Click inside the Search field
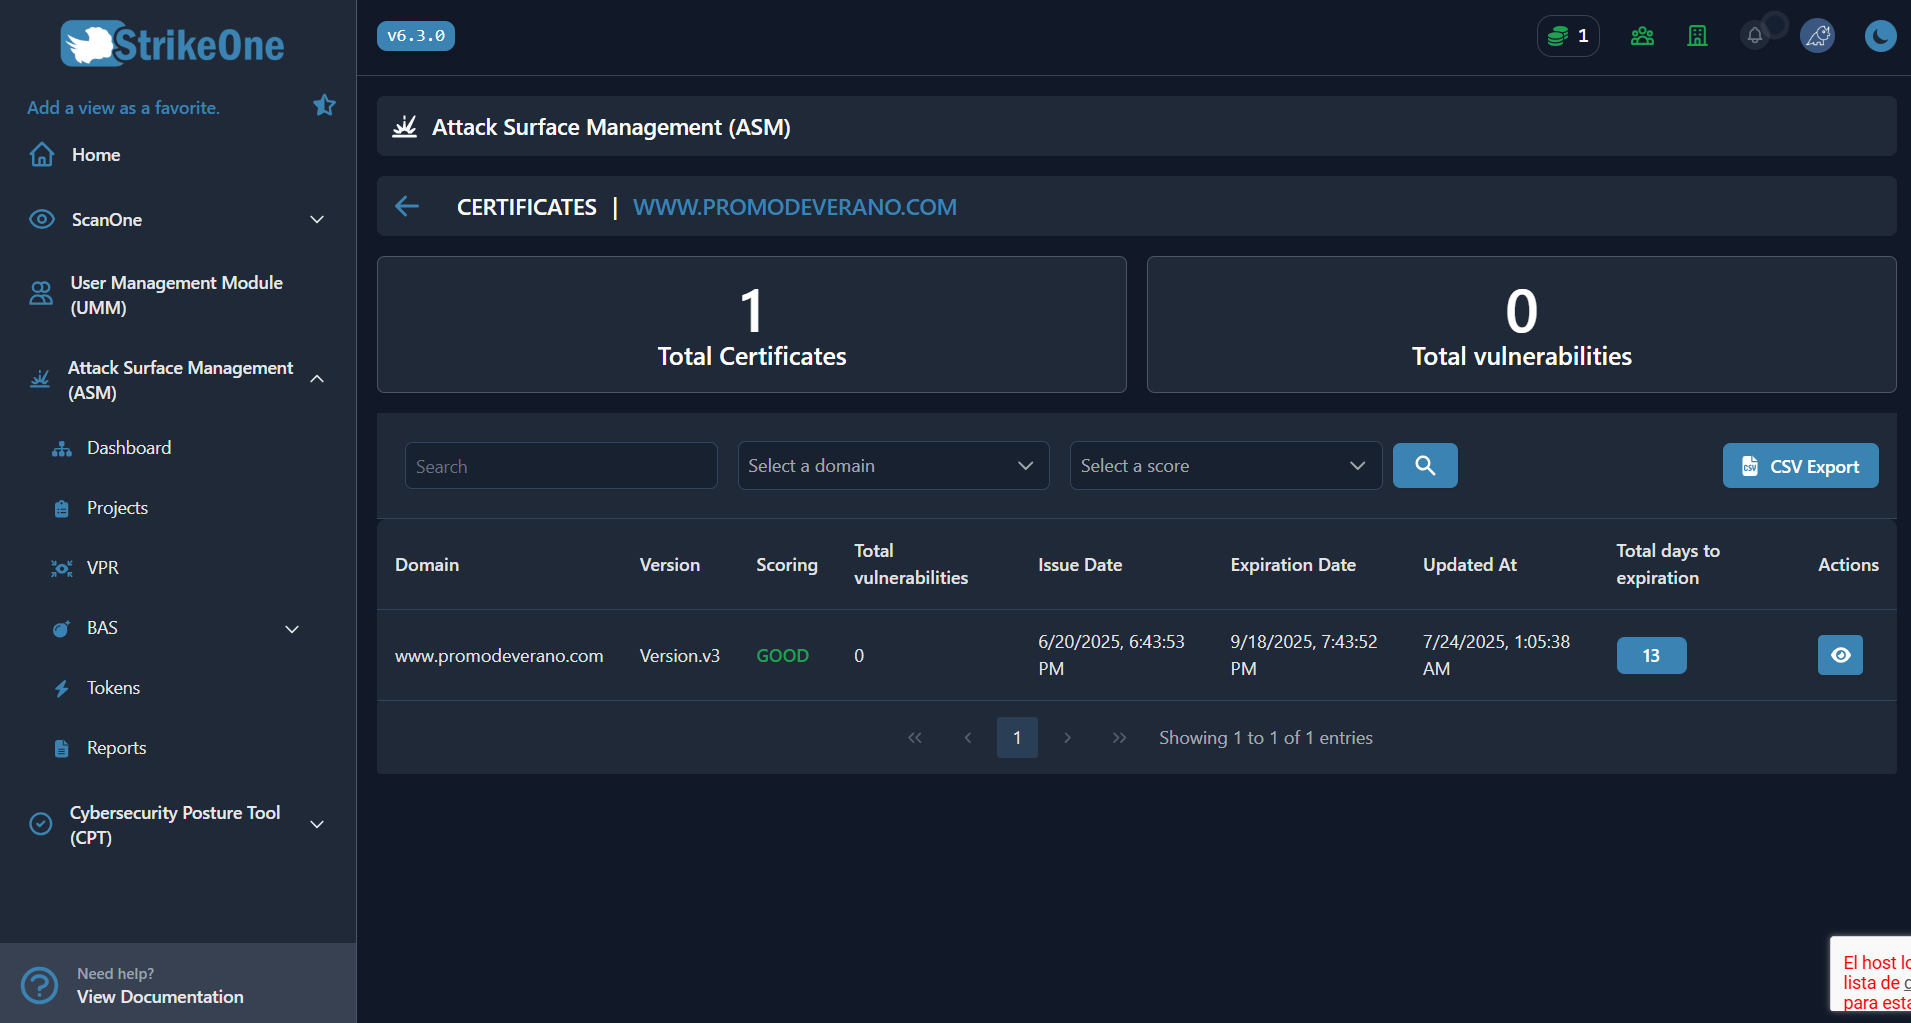Viewport: 1911px width, 1023px height. pyautogui.click(x=560, y=465)
